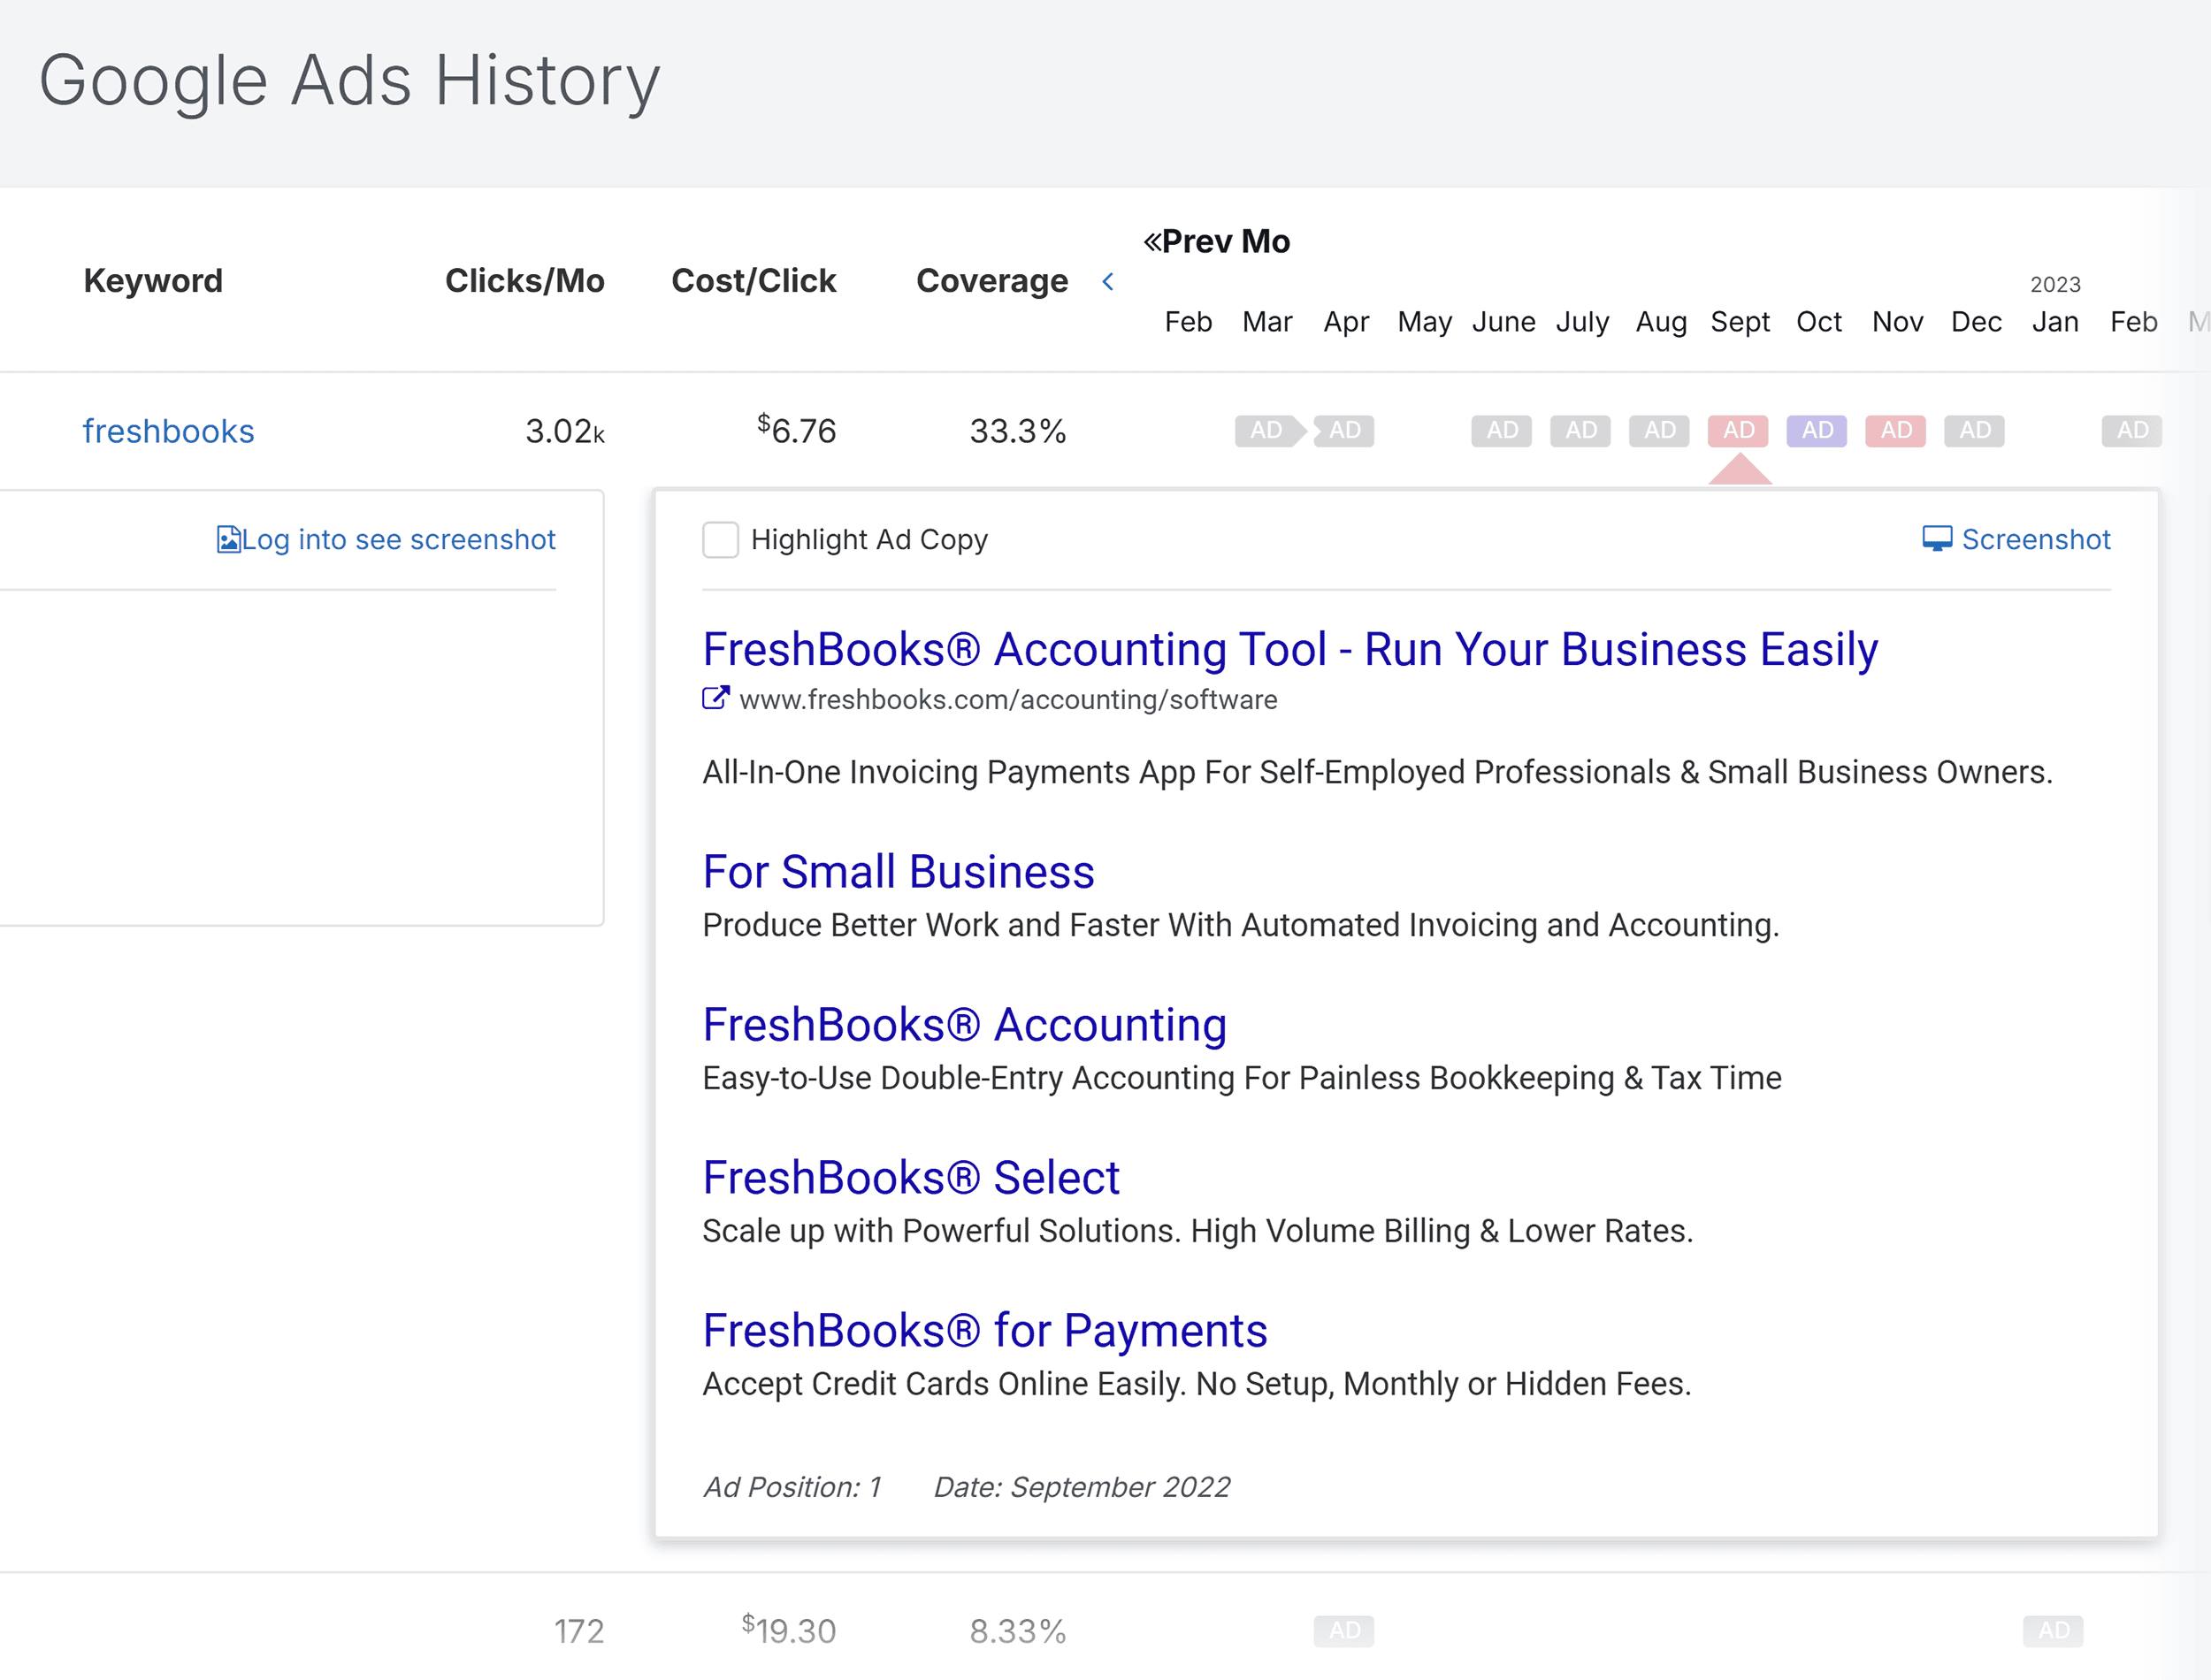2211x1680 pixels.
Task: Sort results by the Cost/Click column header
Action: pyautogui.click(x=754, y=281)
